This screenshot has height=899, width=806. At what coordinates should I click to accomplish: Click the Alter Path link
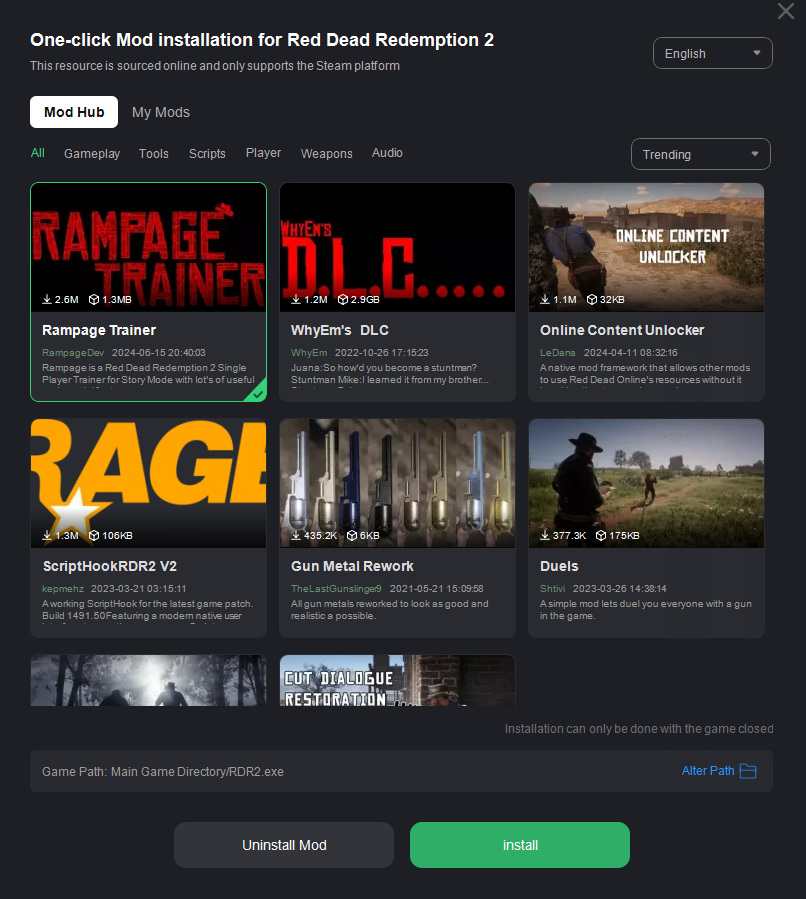(x=708, y=771)
